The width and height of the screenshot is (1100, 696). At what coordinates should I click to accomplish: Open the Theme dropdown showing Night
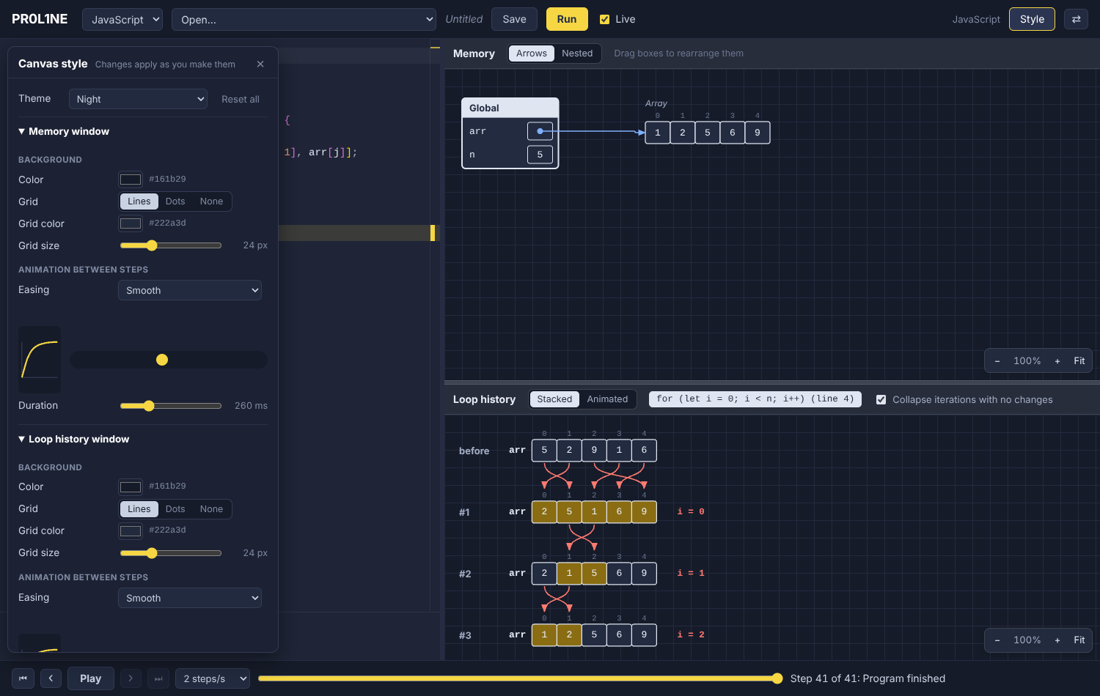pyautogui.click(x=138, y=99)
